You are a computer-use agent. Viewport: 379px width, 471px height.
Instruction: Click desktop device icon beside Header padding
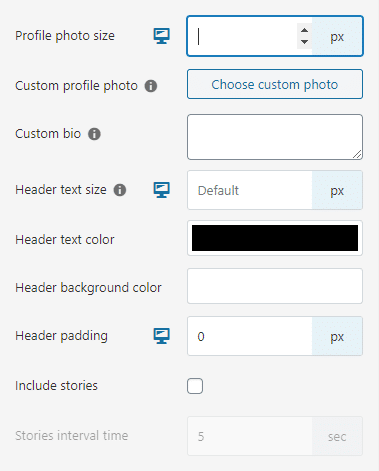161,336
